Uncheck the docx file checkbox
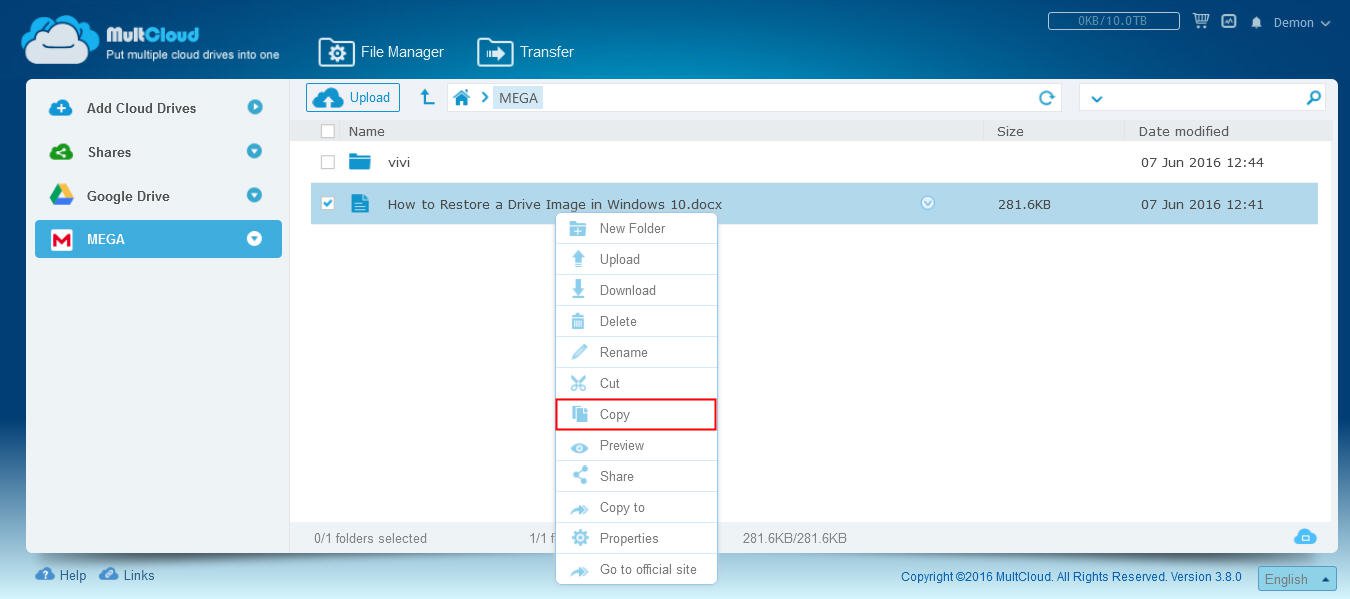This screenshot has width=1350, height=599. tap(328, 203)
